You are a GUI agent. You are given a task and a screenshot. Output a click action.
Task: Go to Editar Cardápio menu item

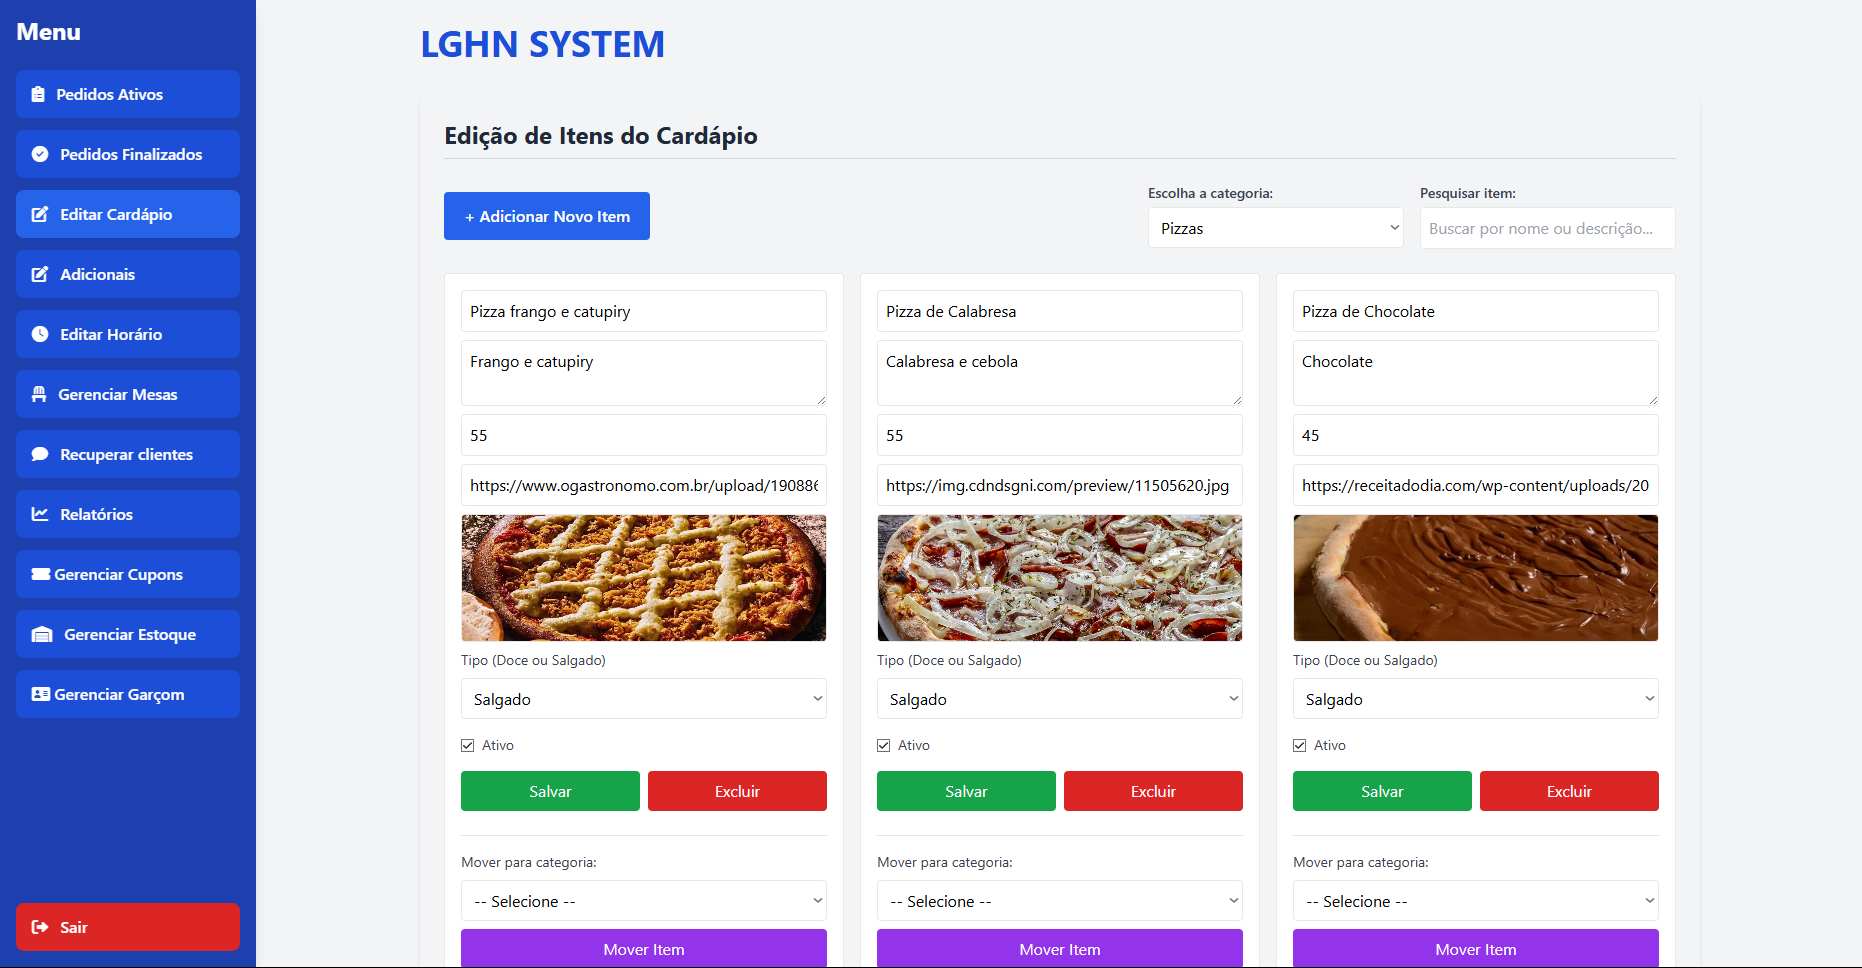(x=128, y=214)
